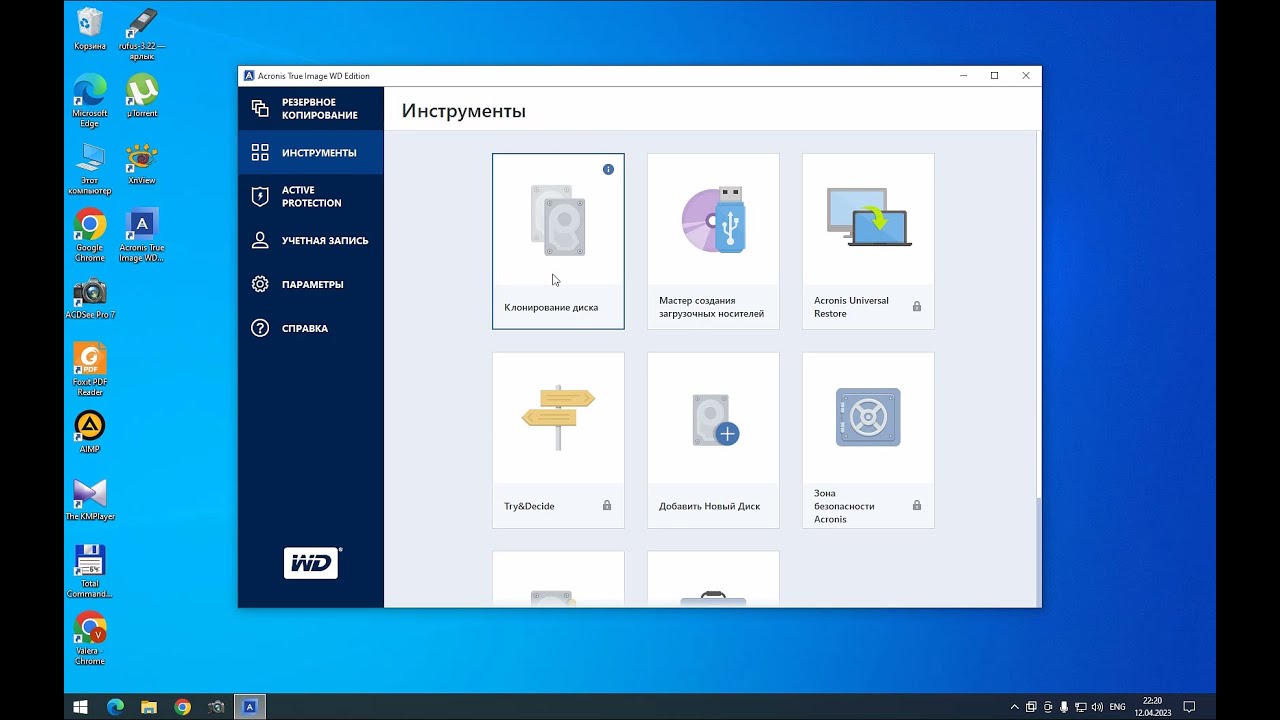Show hidden tray icons arrow

click(x=1015, y=707)
